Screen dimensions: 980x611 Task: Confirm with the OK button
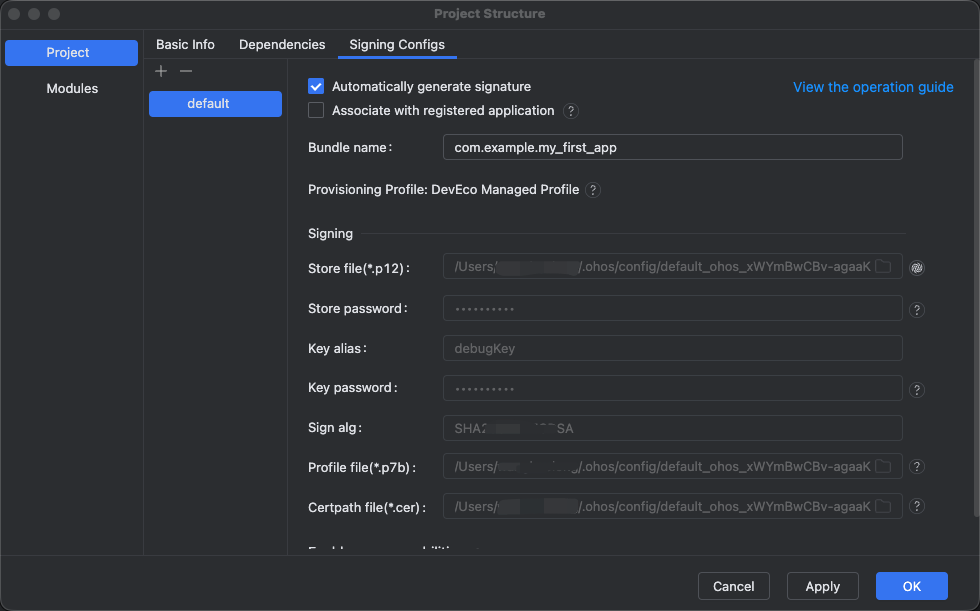point(911,586)
